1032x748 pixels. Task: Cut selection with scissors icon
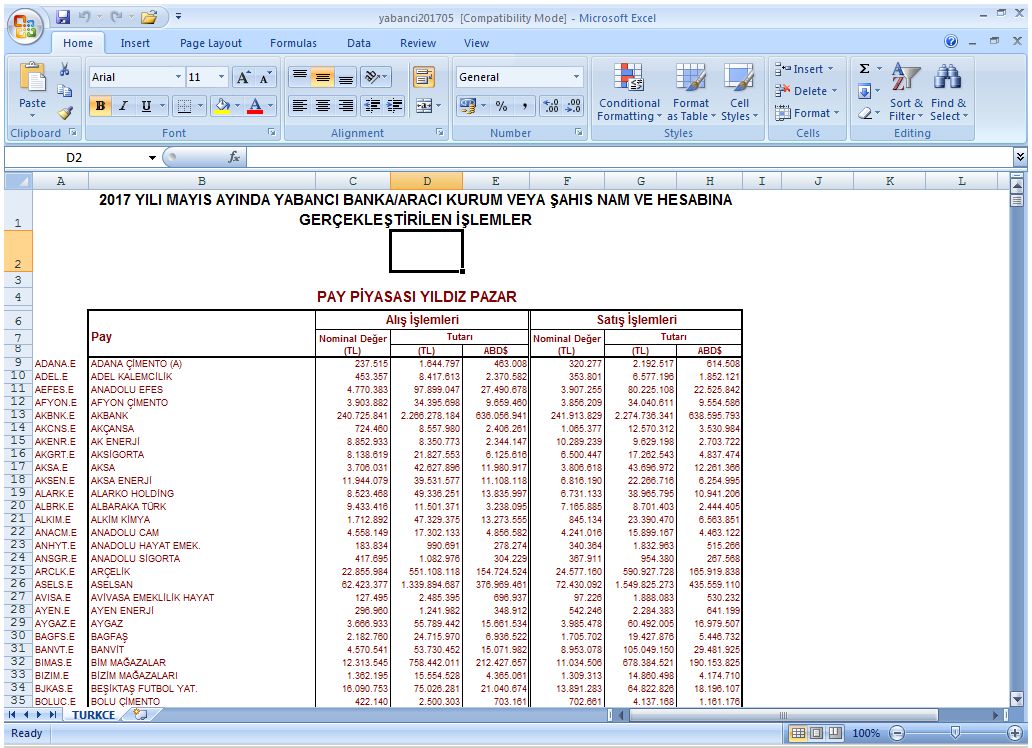64,69
